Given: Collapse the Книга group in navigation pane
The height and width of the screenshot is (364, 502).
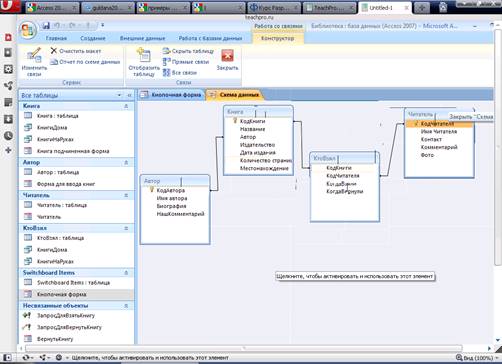Looking at the screenshot, I should click(x=126, y=106).
